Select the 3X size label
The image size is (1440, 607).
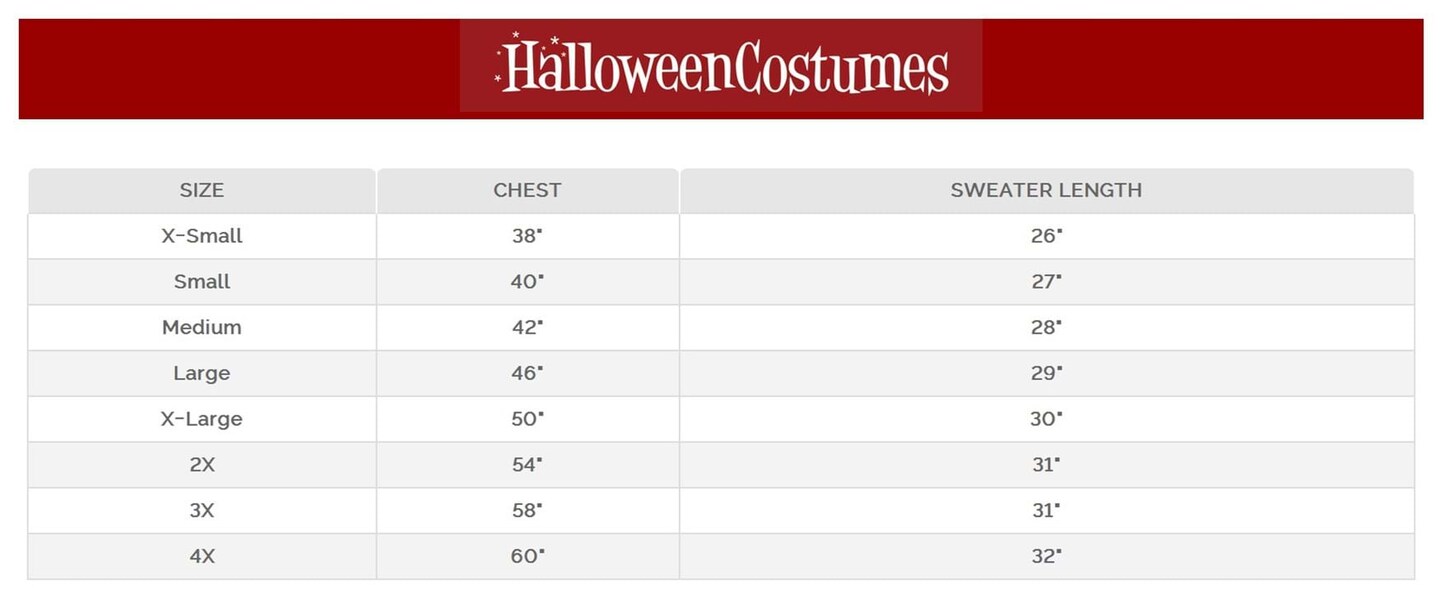tap(202, 510)
